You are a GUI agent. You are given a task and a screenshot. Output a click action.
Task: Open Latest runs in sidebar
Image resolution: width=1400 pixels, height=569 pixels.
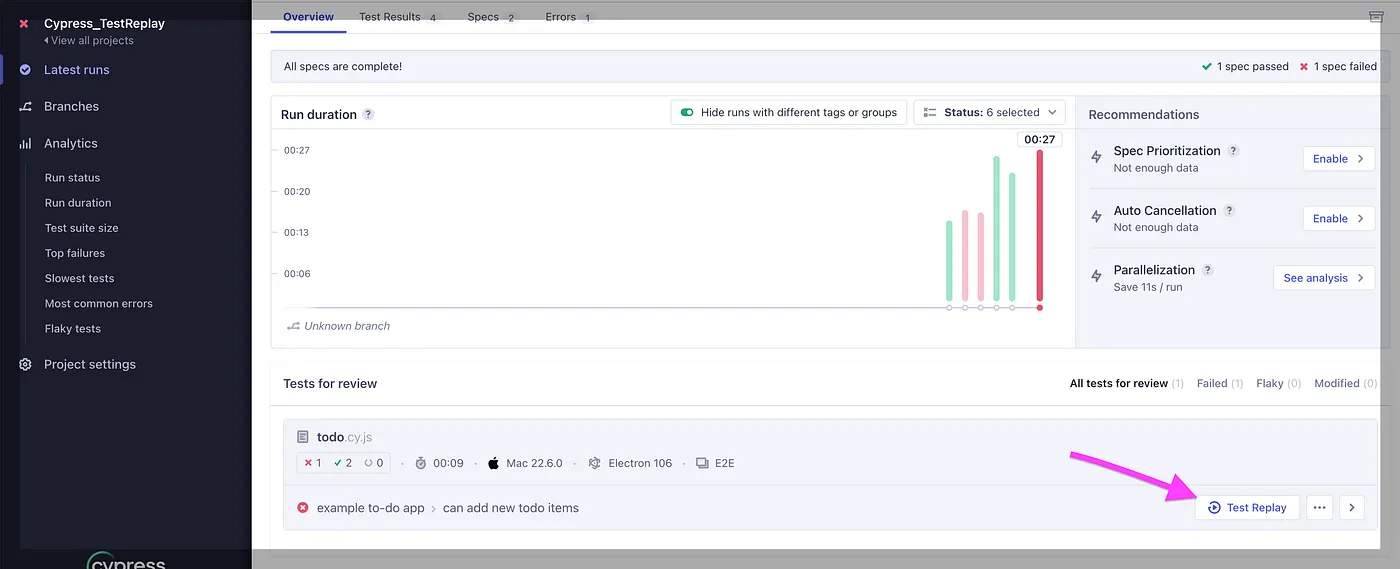pyautogui.click(x=77, y=70)
